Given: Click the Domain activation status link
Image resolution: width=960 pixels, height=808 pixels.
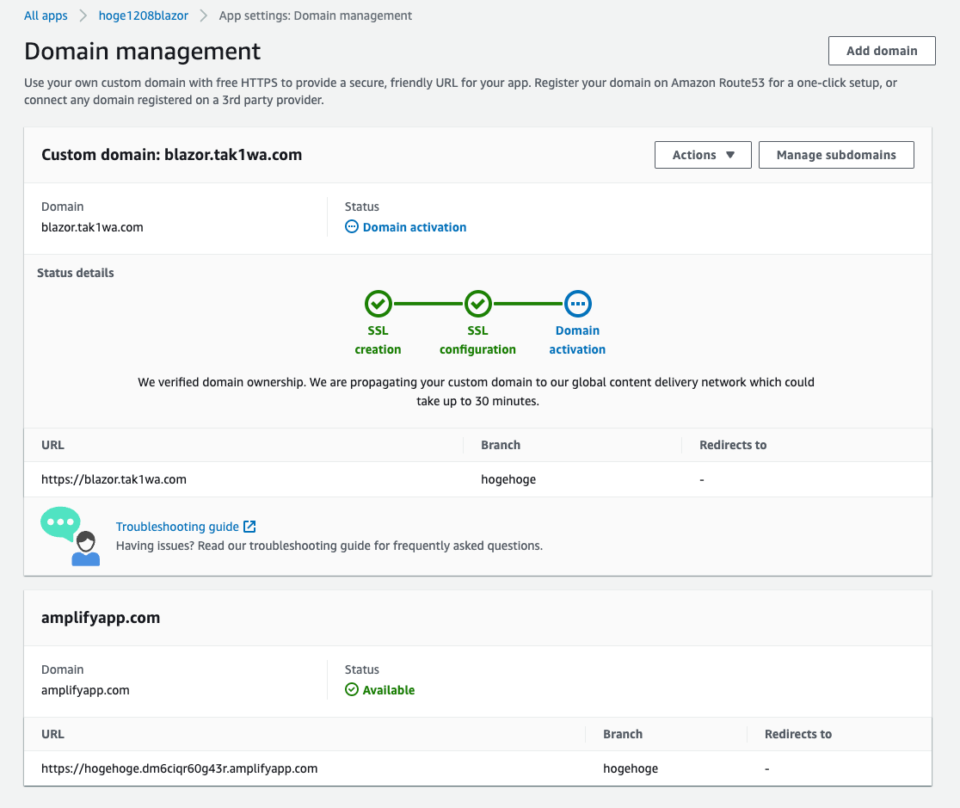Looking at the screenshot, I should point(414,227).
